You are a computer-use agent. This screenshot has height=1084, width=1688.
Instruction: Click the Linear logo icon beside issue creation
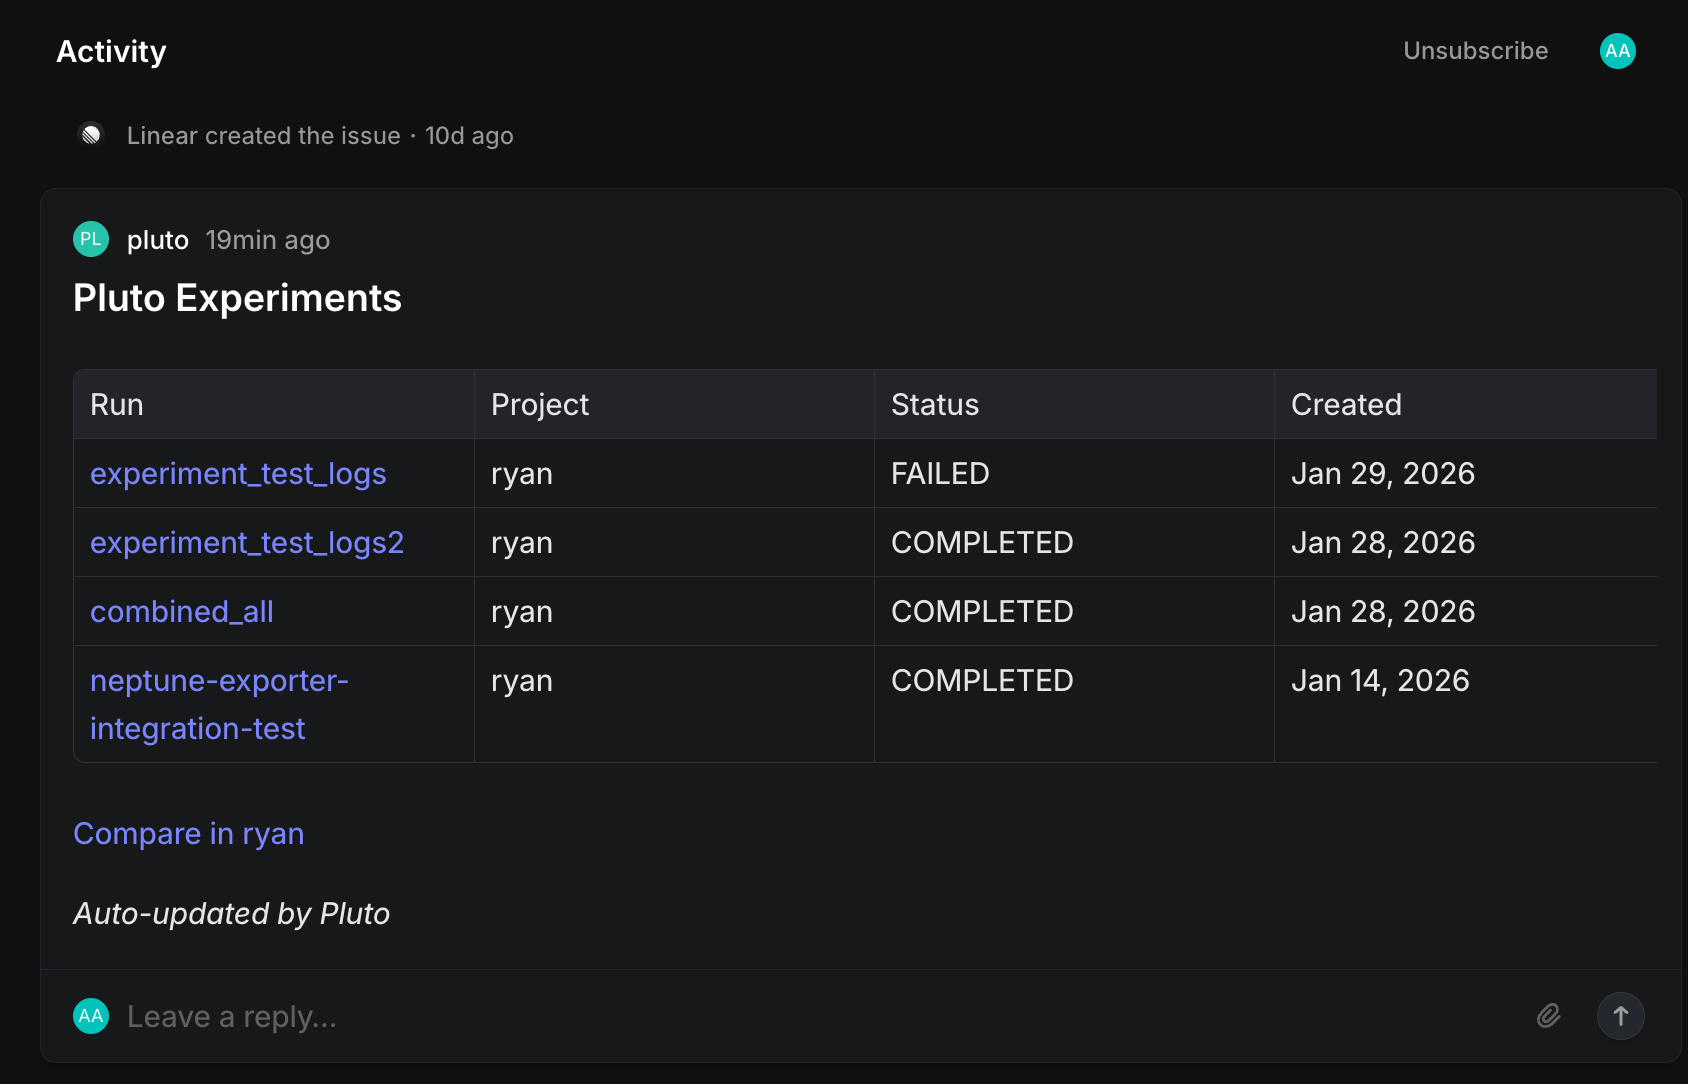tap(91, 134)
